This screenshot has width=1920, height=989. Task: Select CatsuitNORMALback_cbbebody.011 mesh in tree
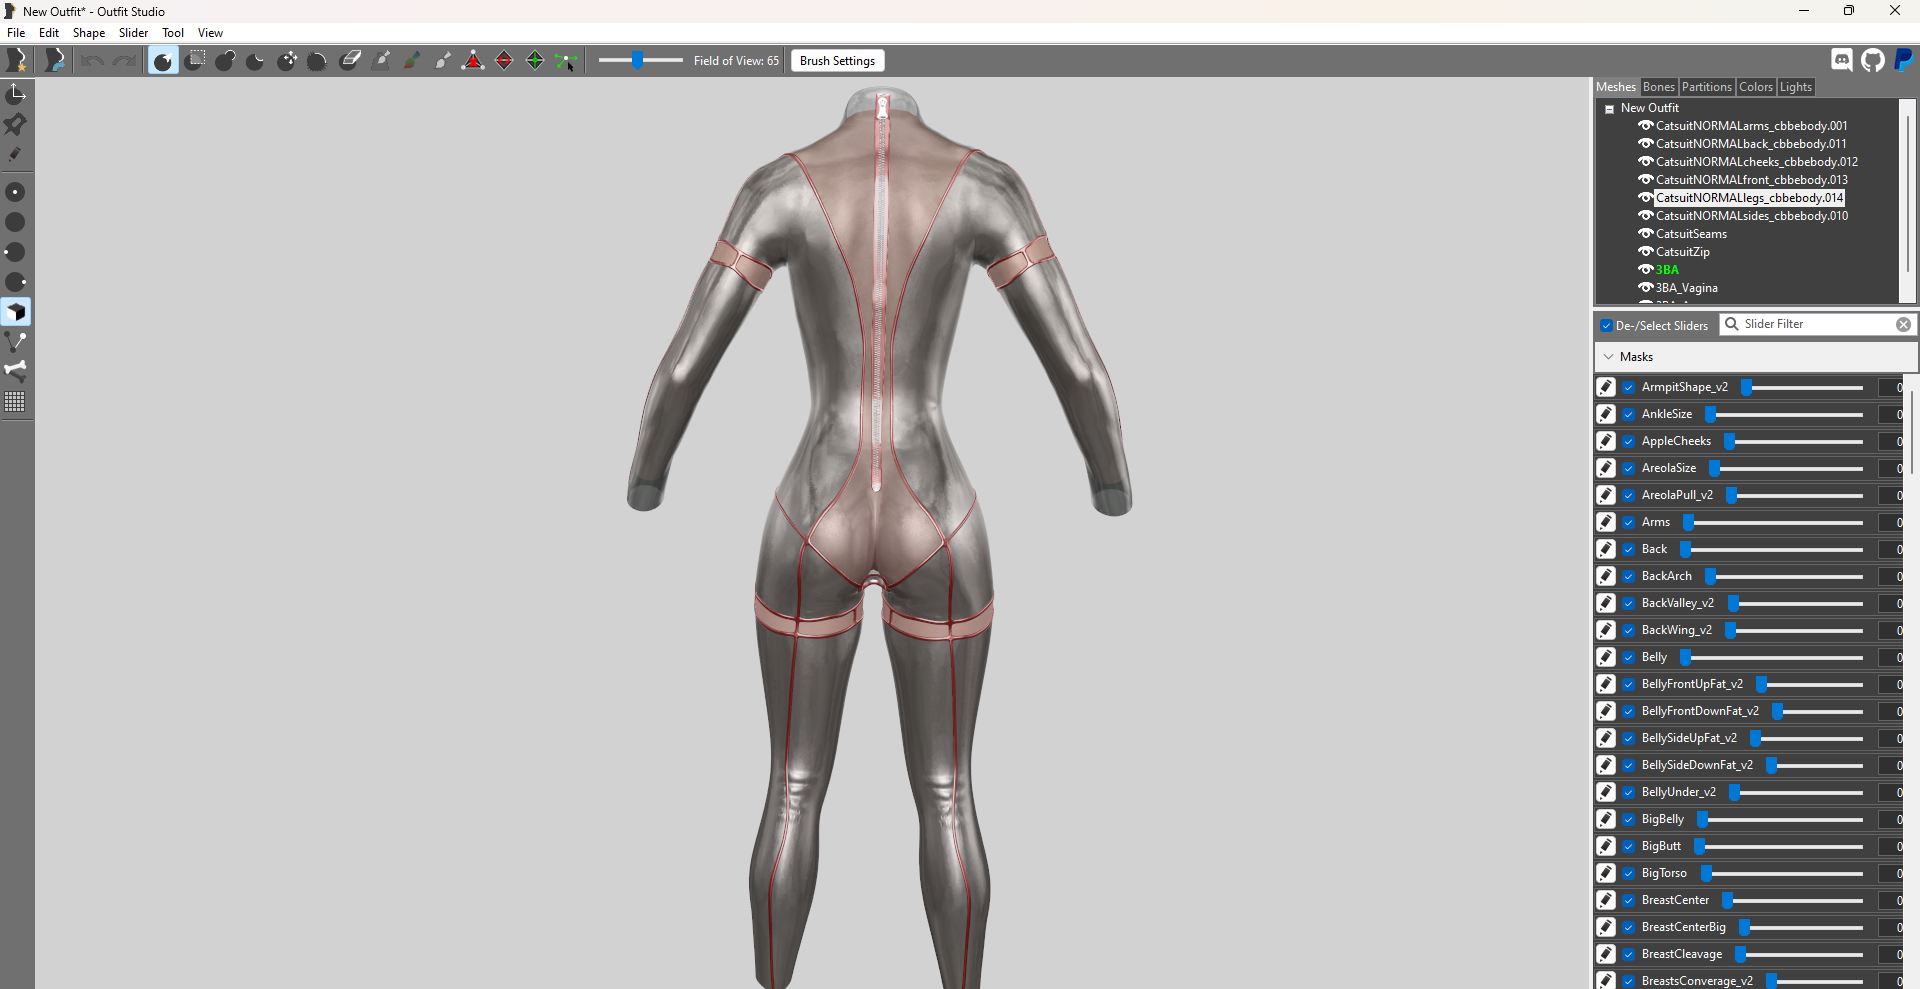point(1751,144)
